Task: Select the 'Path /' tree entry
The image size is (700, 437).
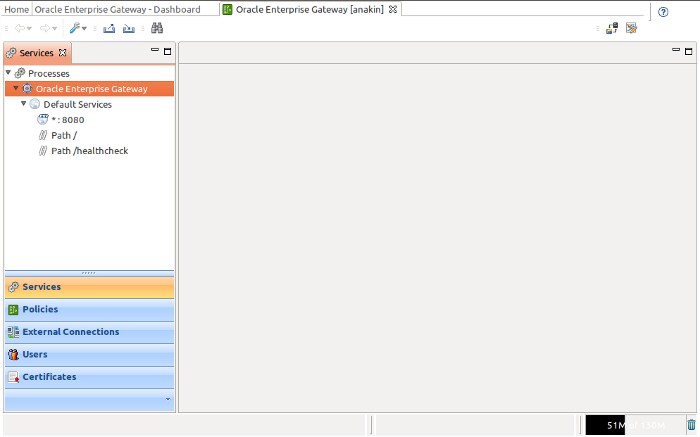Action: (64, 135)
